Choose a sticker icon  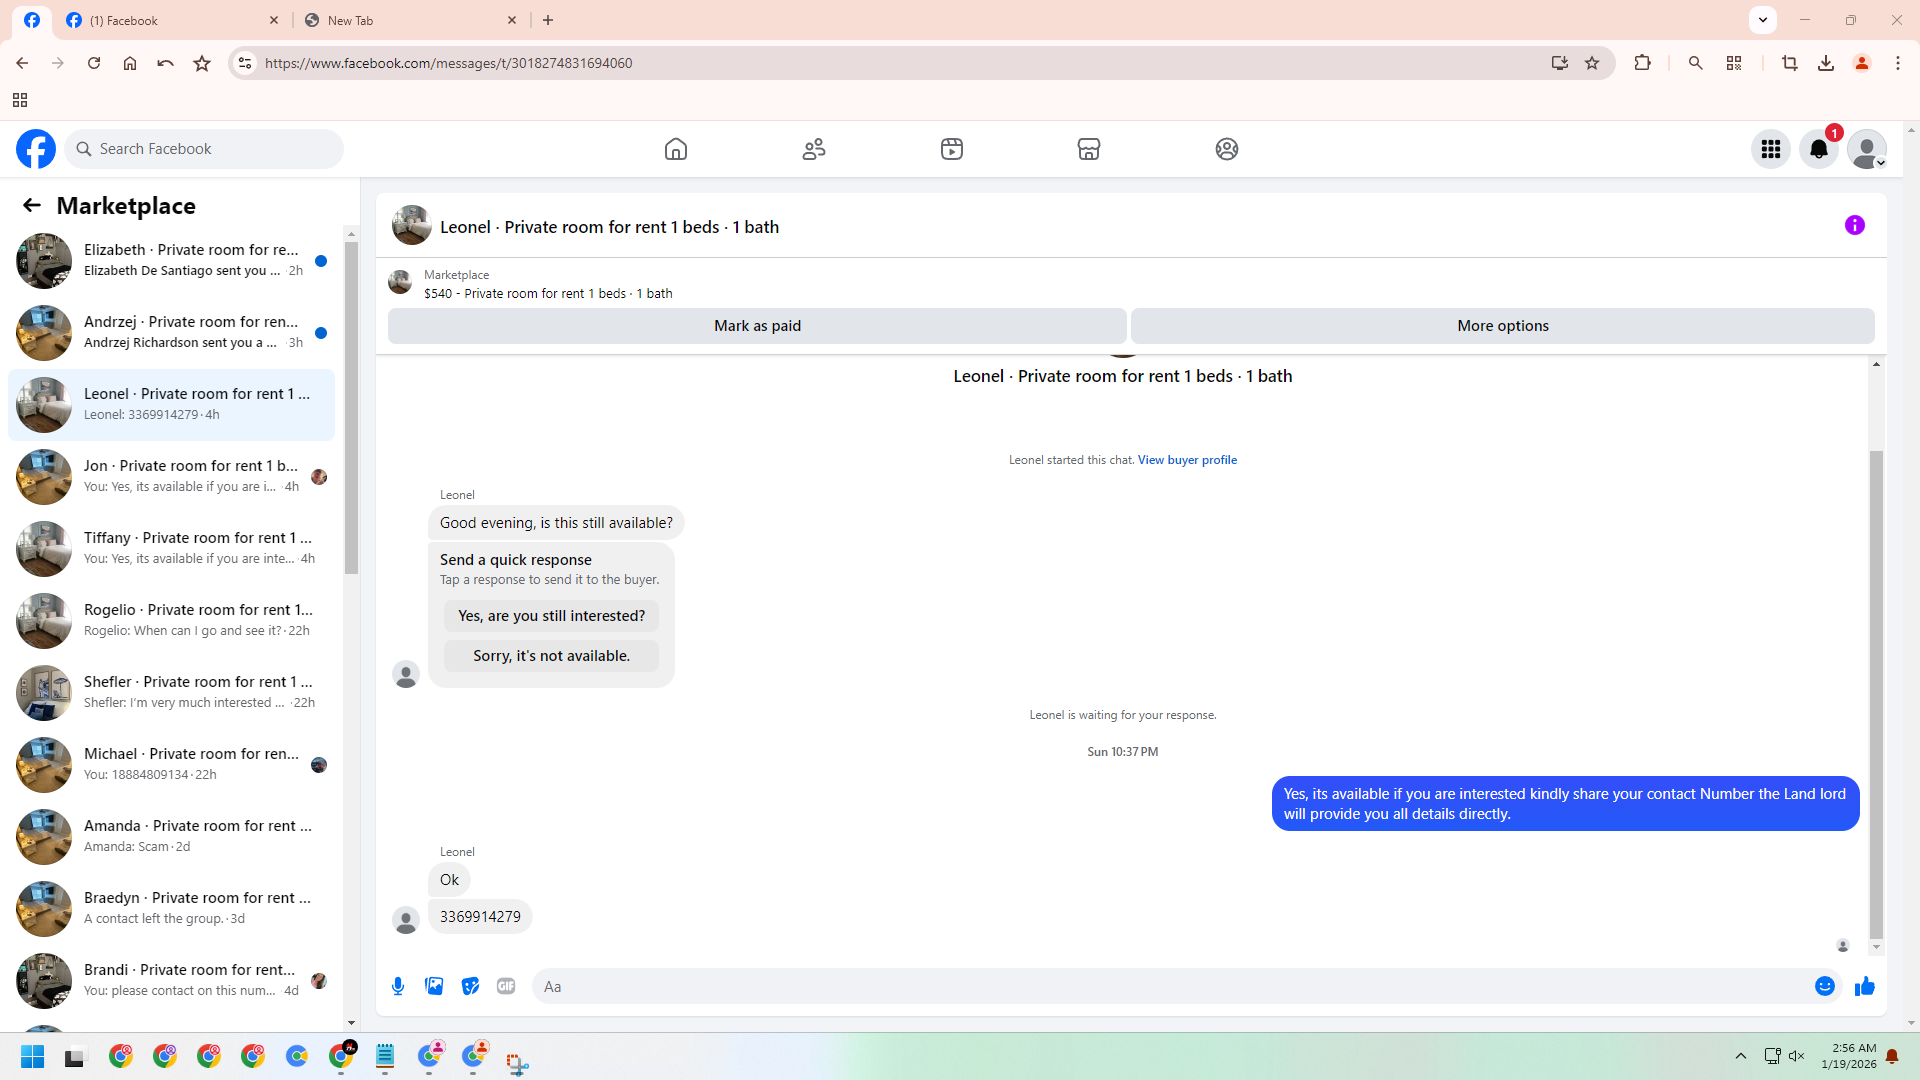(470, 986)
